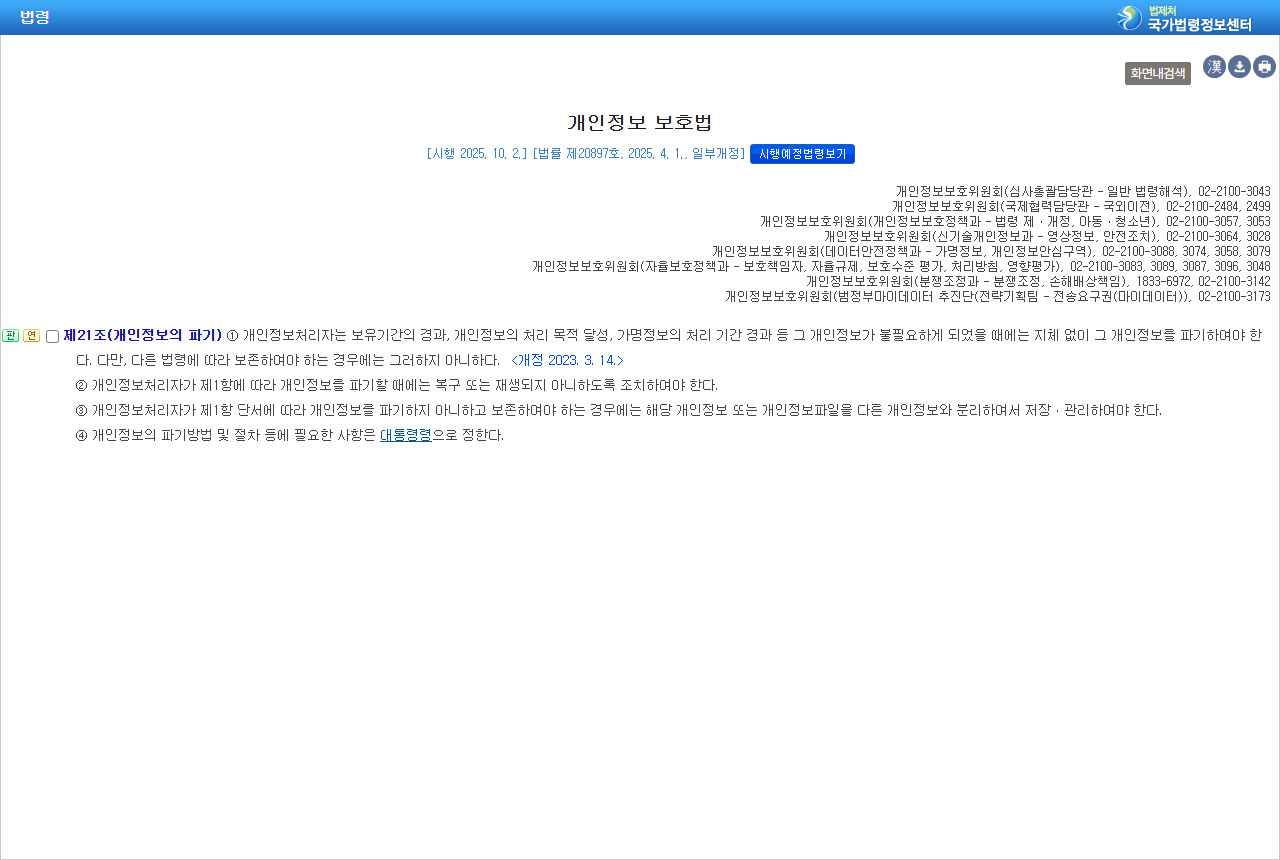Click paragraph ② about 복구 또는 재생되지 아니하도록
The width and height of the screenshot is (1280, 860).
tap(397, 385)
